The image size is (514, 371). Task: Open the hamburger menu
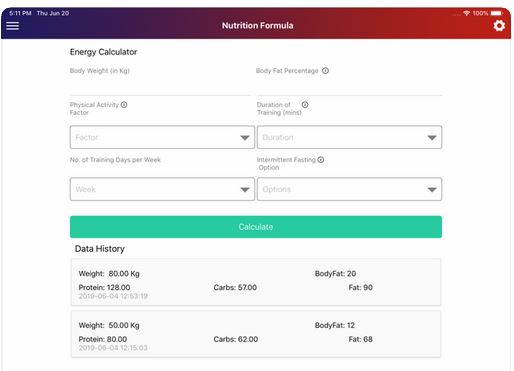click(12, 26)
